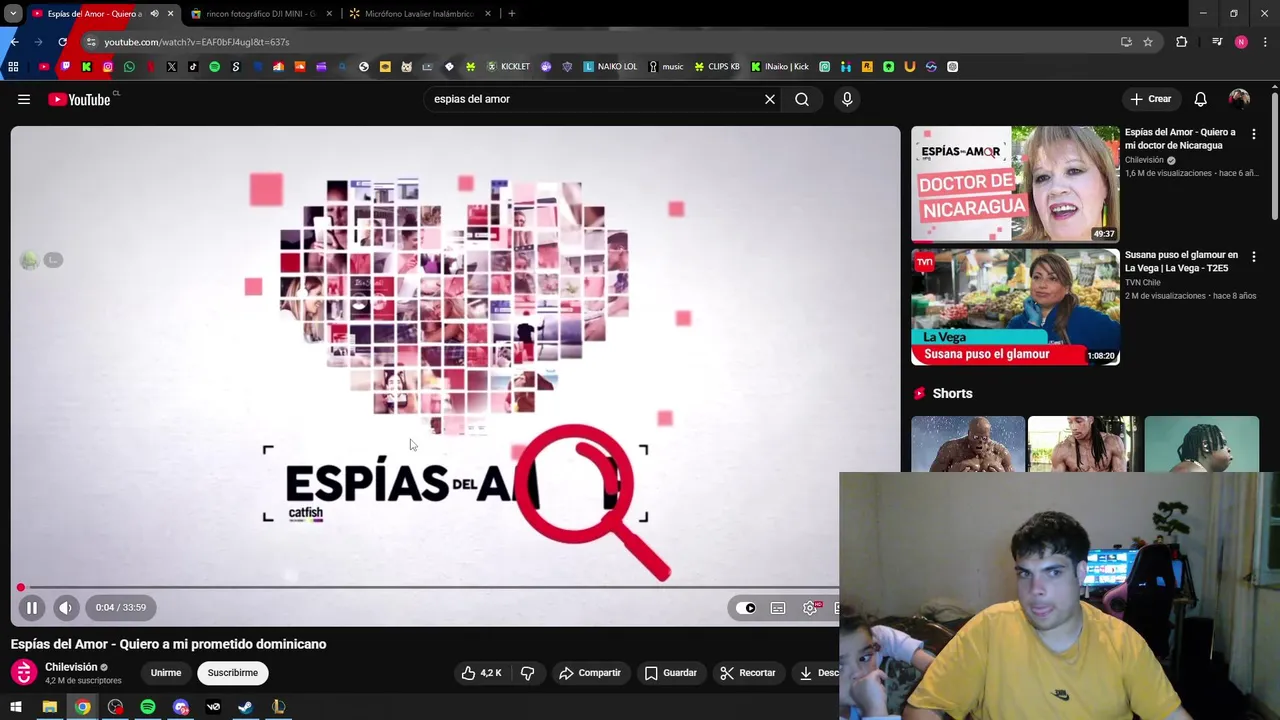Click the Guardar button

point(671,673)
